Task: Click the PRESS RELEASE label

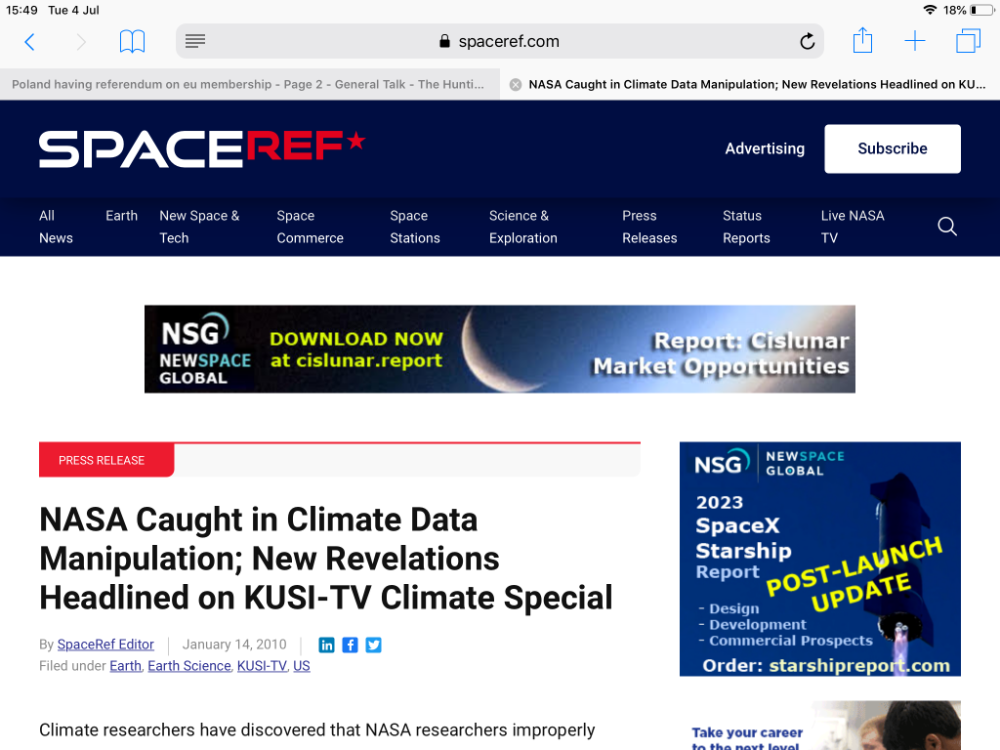Action: point(106,460)
